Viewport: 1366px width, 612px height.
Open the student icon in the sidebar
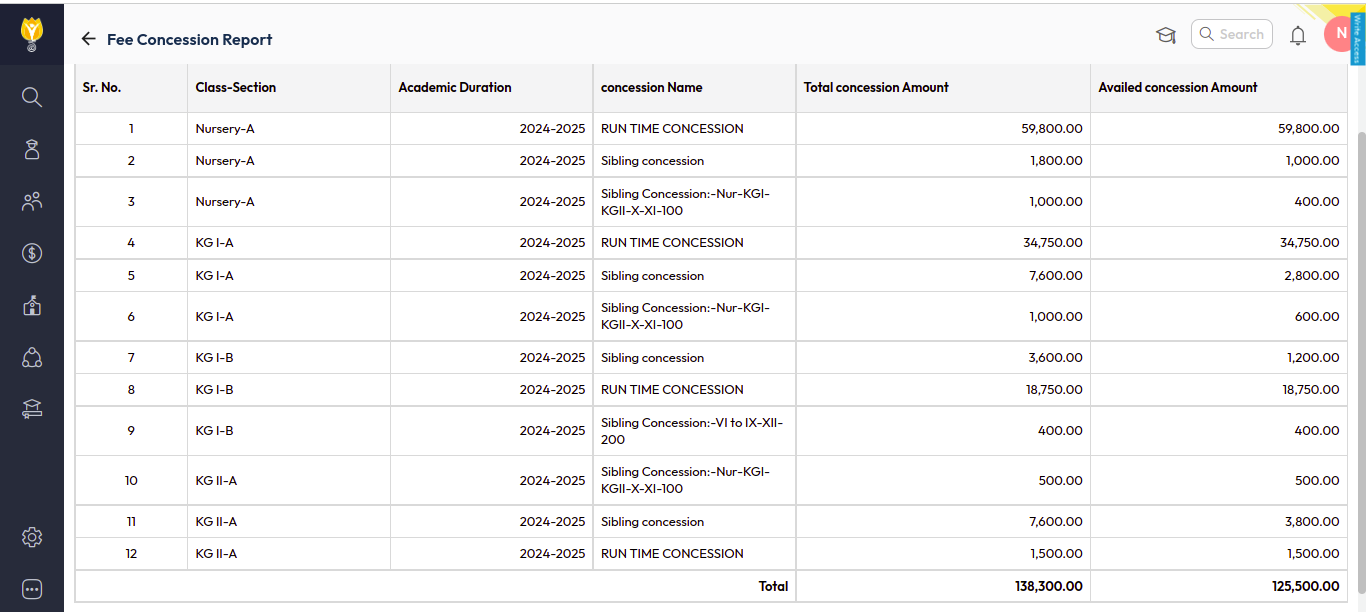click(32, 149)
